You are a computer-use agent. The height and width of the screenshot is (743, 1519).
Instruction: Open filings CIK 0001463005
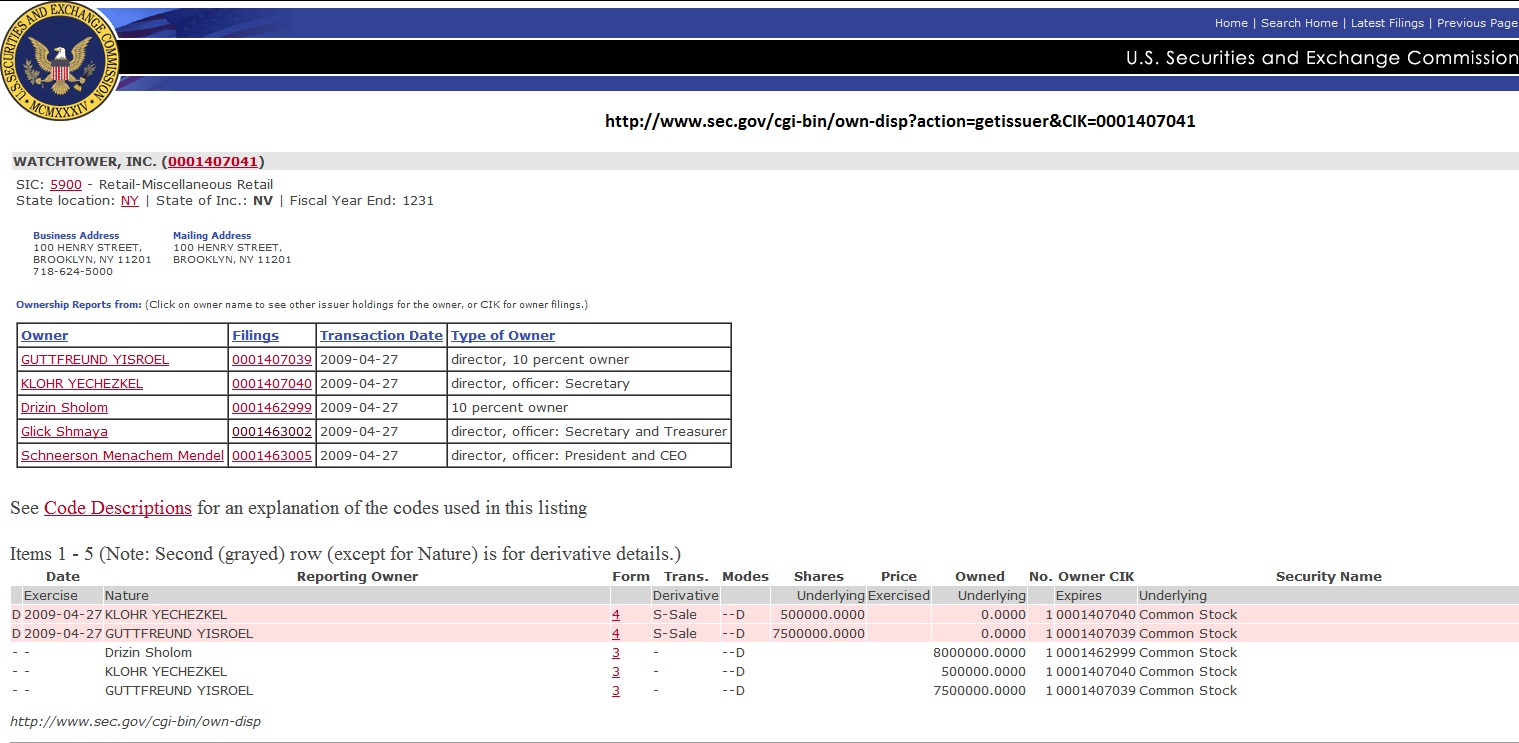(271, 456)
